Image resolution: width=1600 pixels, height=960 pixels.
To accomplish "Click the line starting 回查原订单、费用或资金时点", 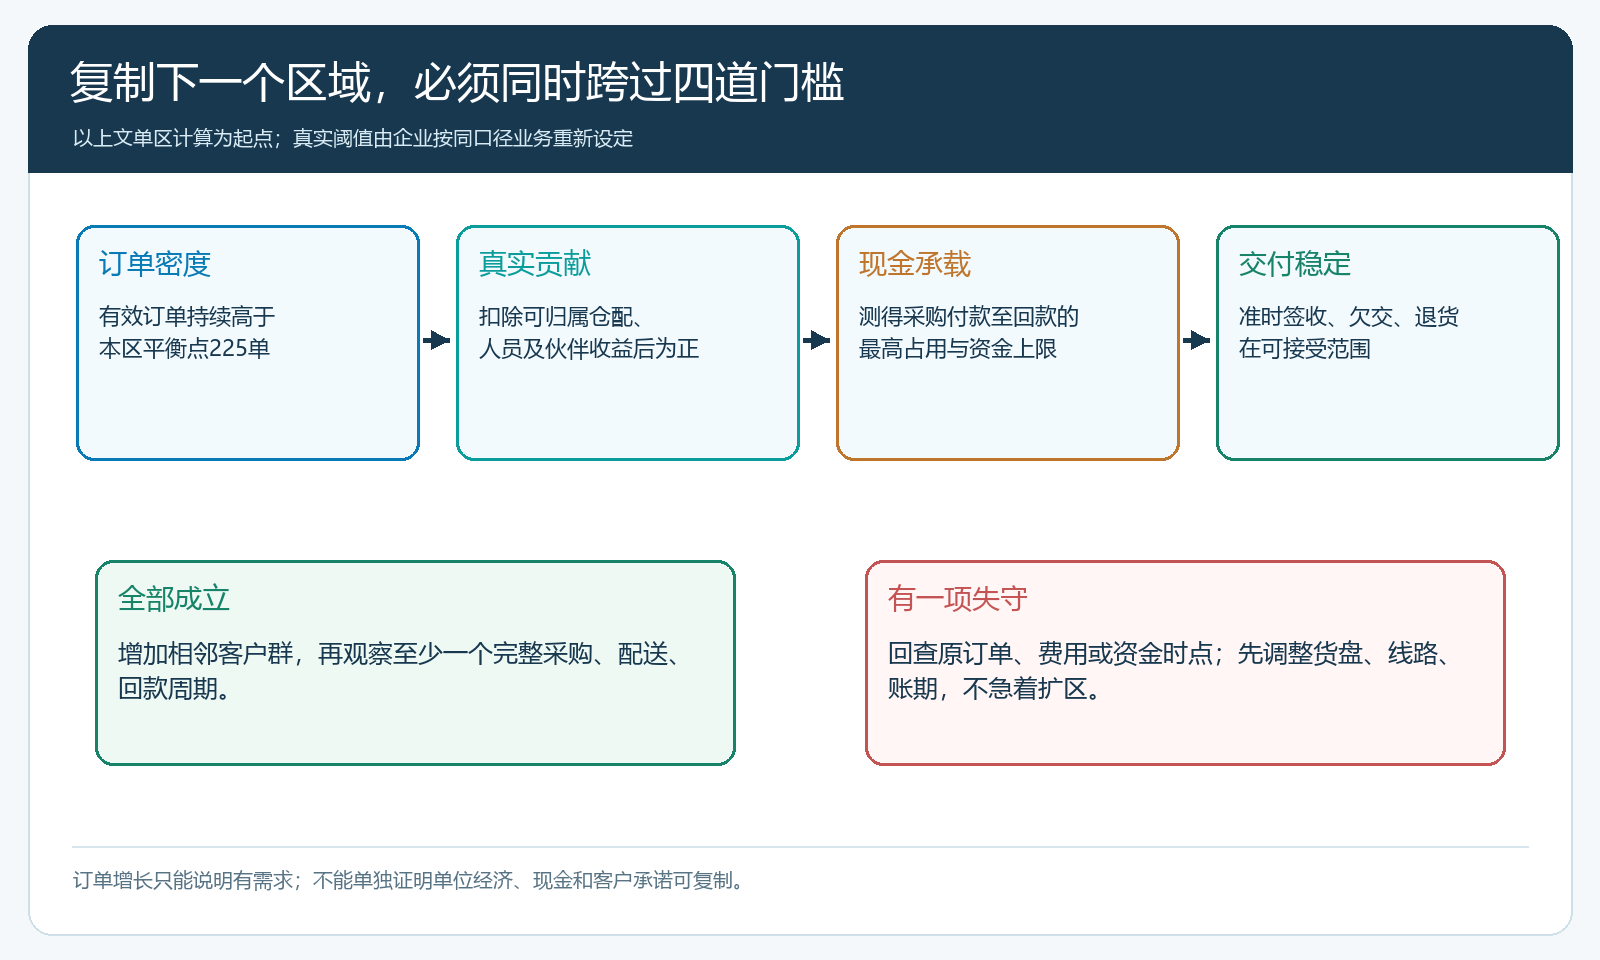I will [1172, 654].
